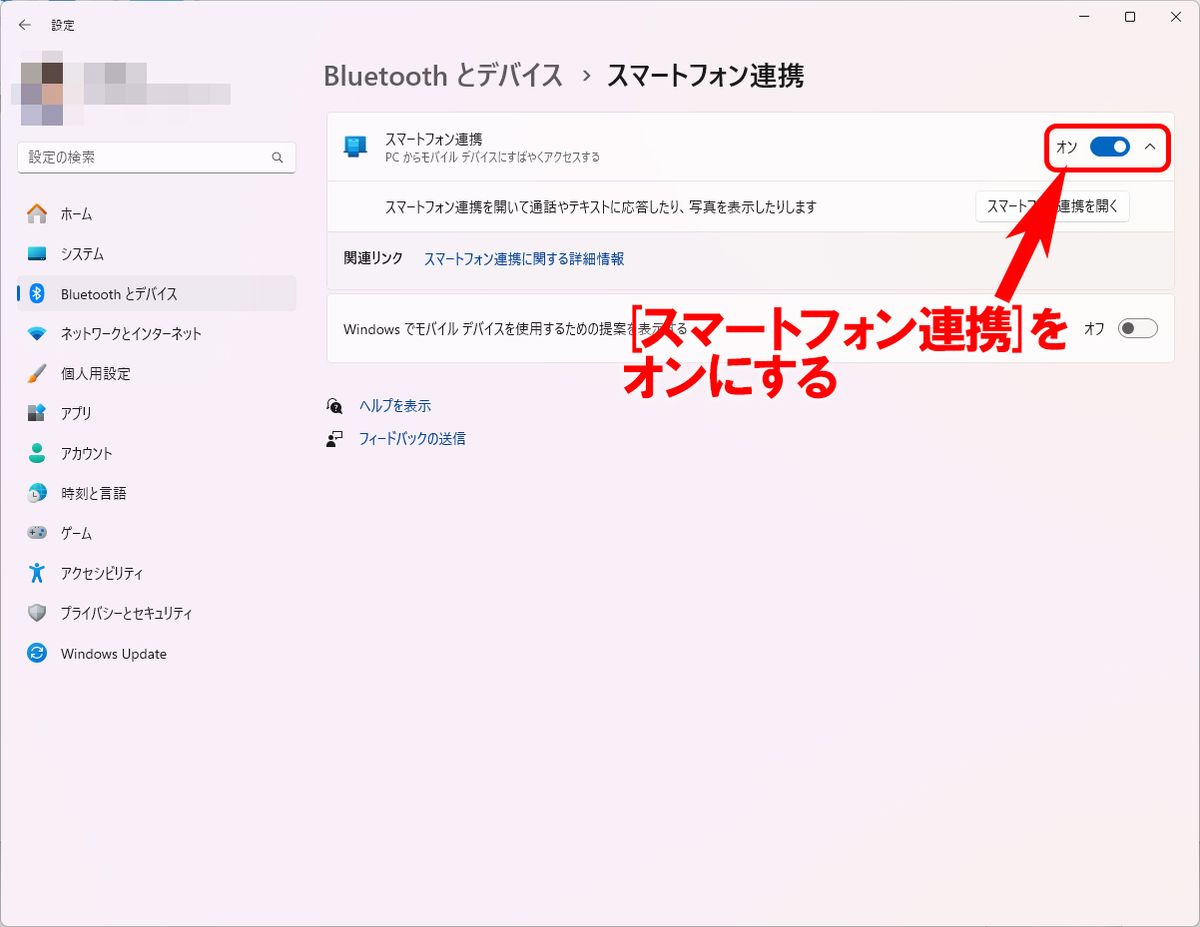Click the ヘルプを表示 link
The image size is (1200, 927).
(x=395, y=406)
